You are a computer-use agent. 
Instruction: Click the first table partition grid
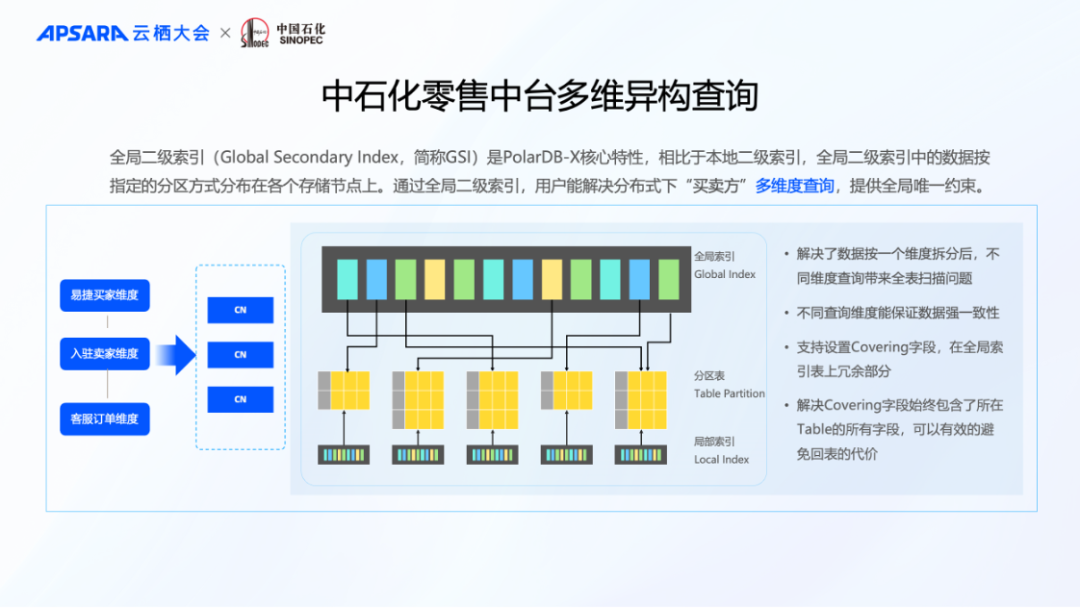[344, 390]
